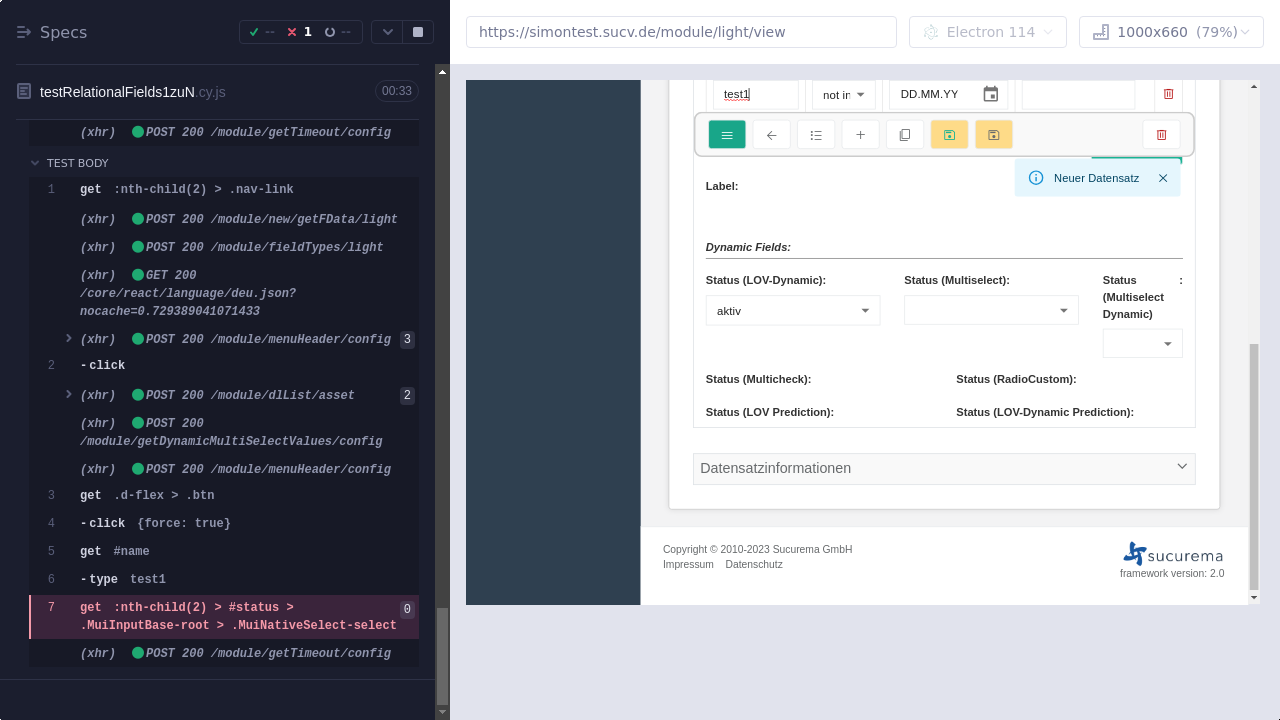Open the Specs list panel
This screenshot has width=1280, height=720.
point(52,32)
